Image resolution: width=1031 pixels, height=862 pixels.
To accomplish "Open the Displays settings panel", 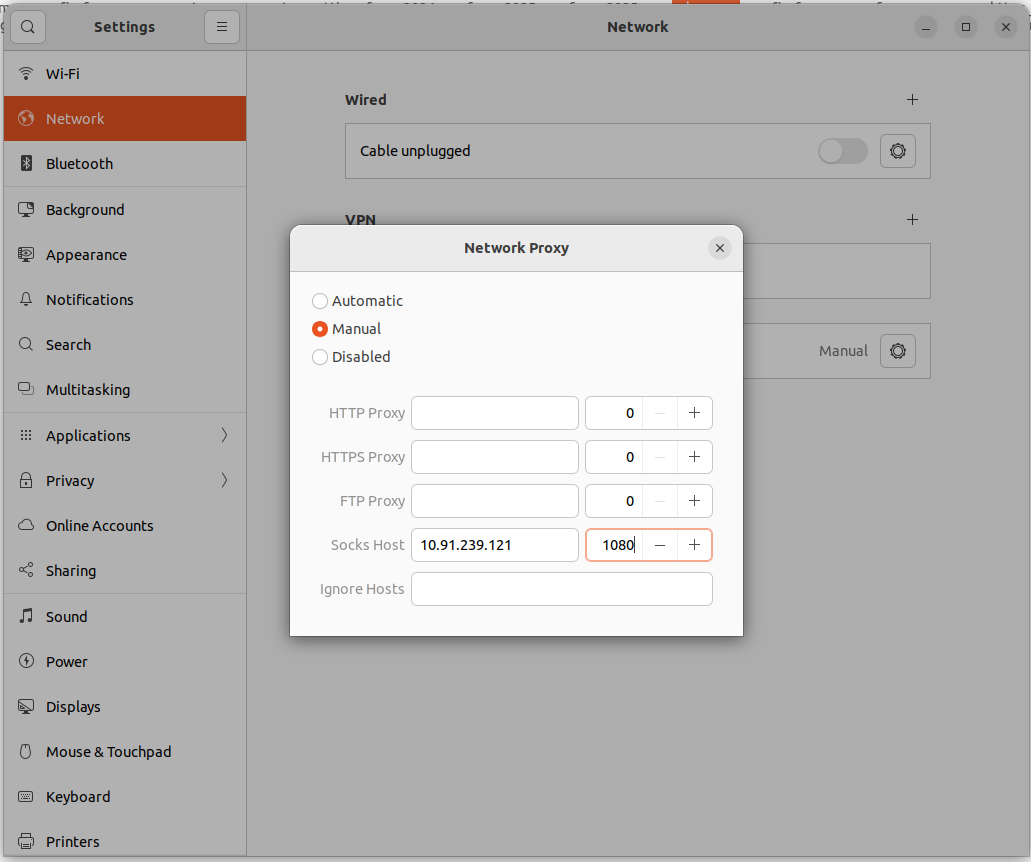I will pyautogui.click(x=73, y=707).
